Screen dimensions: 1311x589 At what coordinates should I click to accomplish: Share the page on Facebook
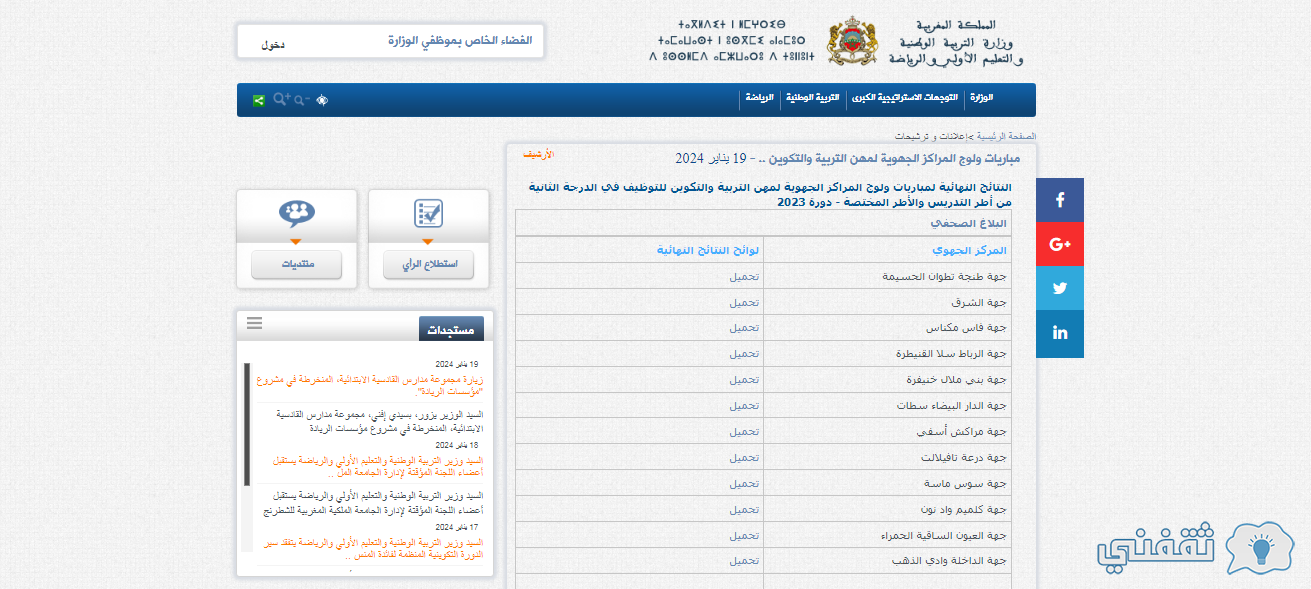pyautogui.click(x=1060, y=201)
